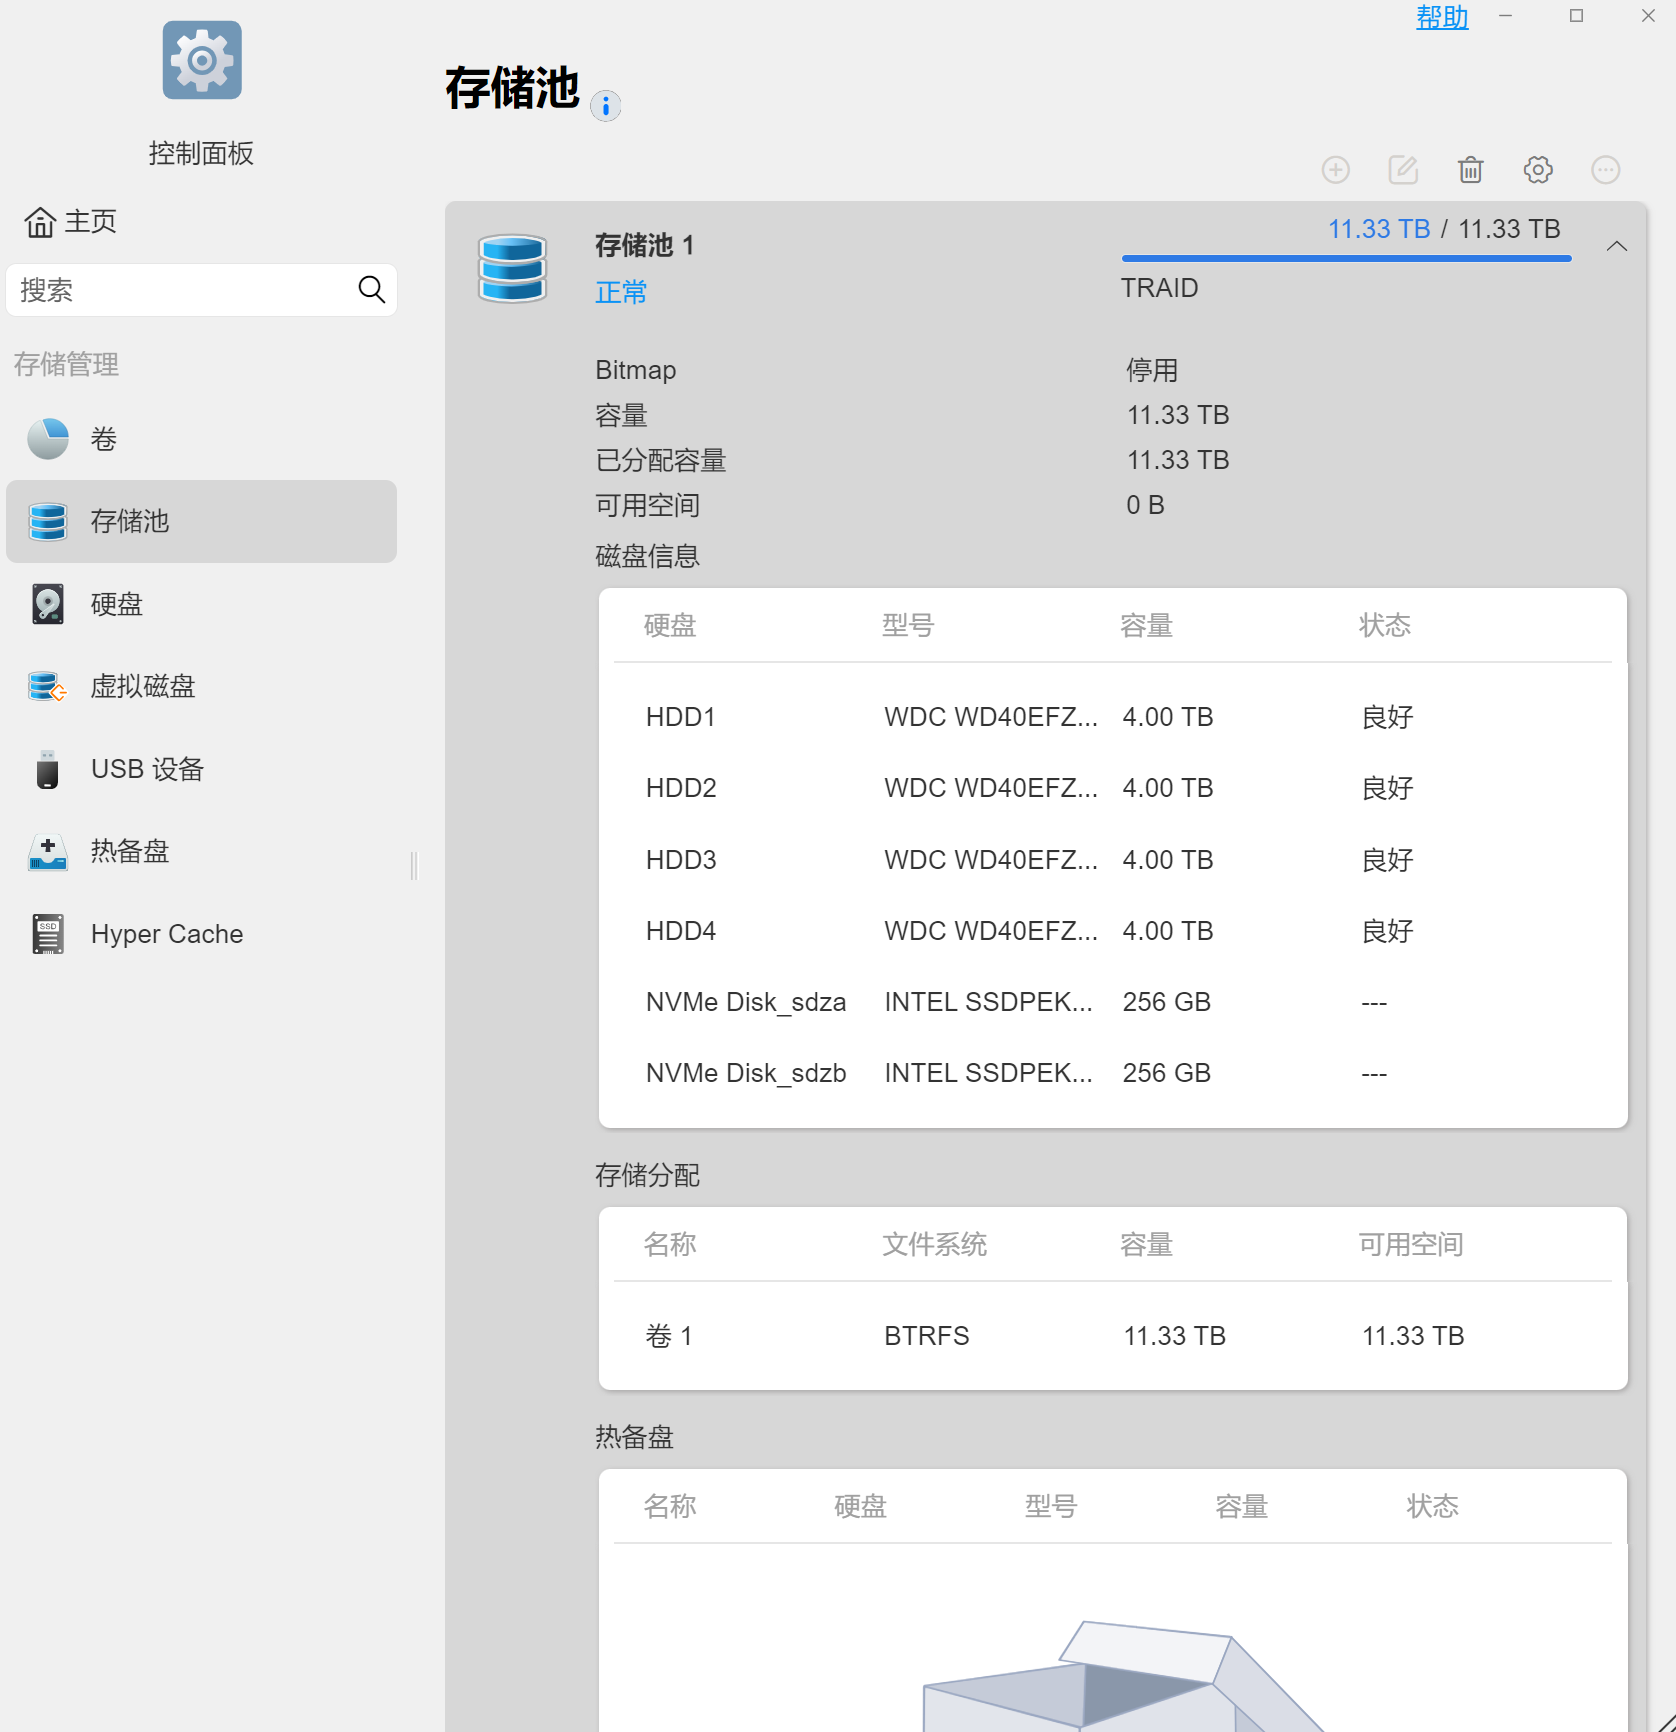Open USB 设备 in sidebar
This screenshot has height=1732, width=1676.
[x=147, y=769]
